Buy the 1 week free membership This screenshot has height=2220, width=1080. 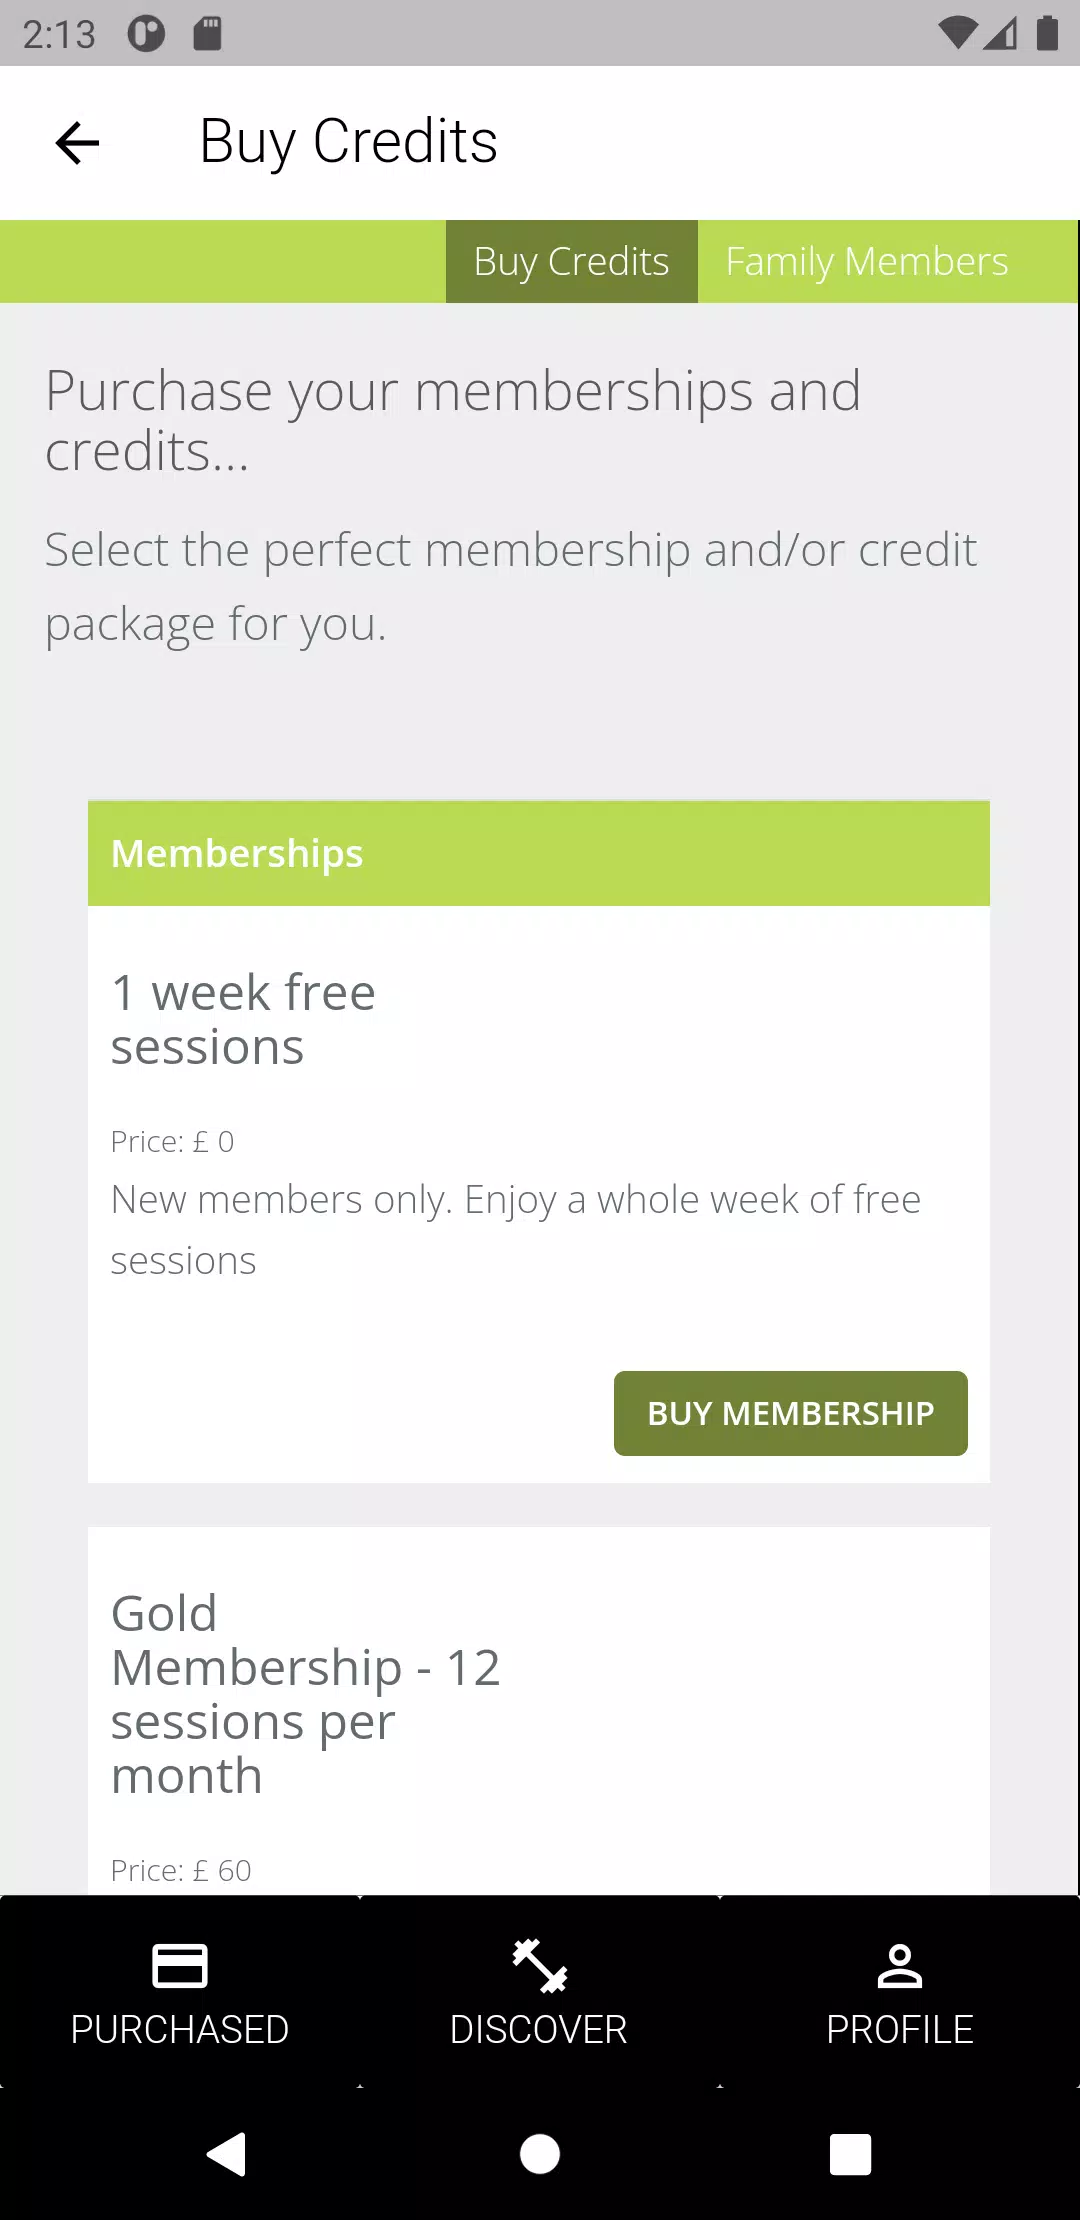click(x=790, y=1413)
